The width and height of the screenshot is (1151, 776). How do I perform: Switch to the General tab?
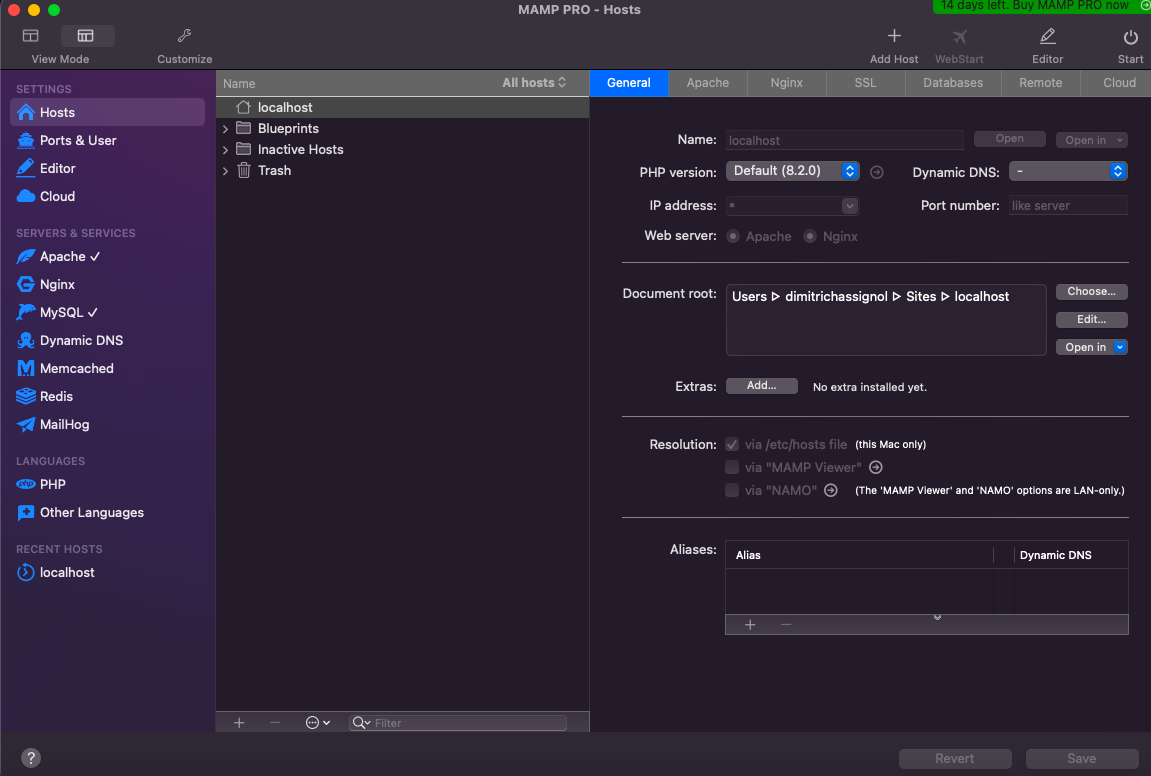click(x=628, y=83)
